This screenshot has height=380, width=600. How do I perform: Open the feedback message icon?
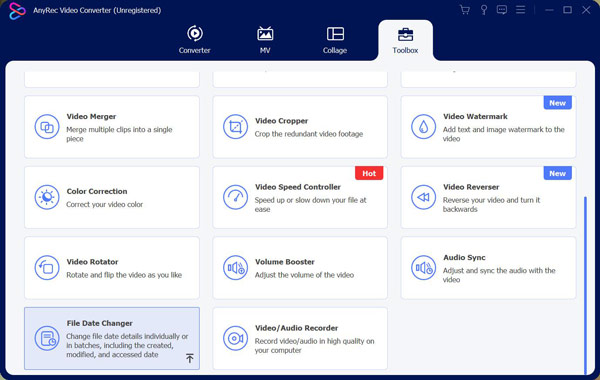pyautogui.click(x=502, y=10)
